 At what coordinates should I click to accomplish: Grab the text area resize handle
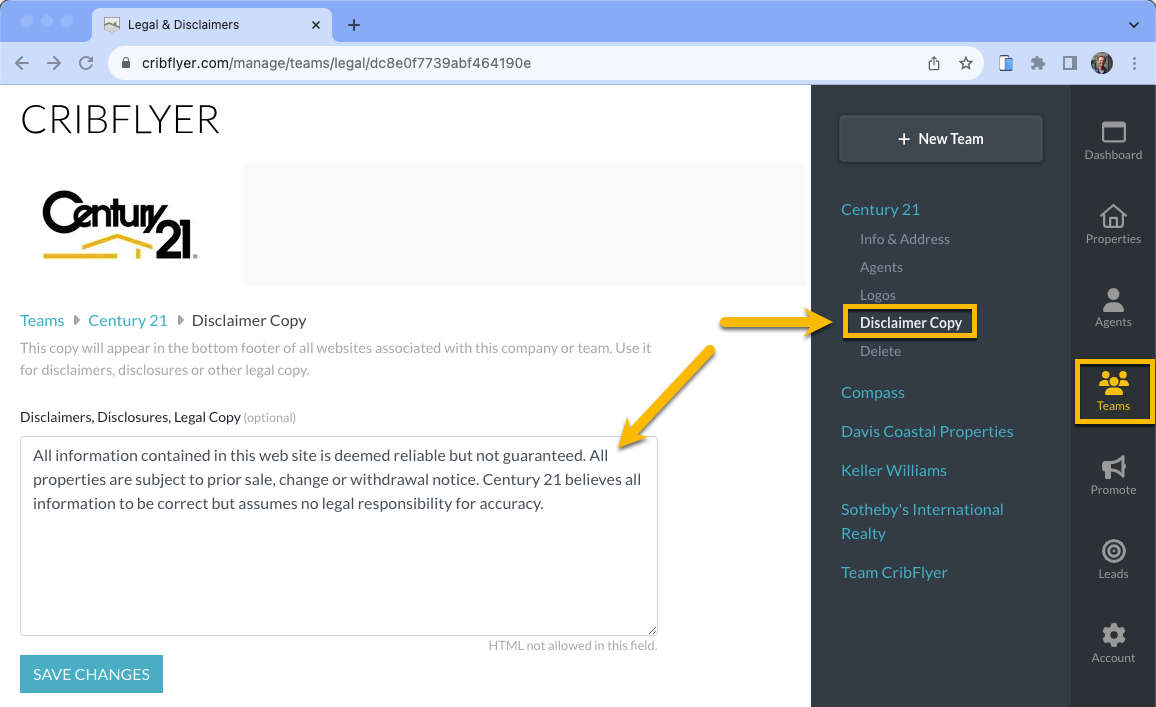[x=652, y=630]
